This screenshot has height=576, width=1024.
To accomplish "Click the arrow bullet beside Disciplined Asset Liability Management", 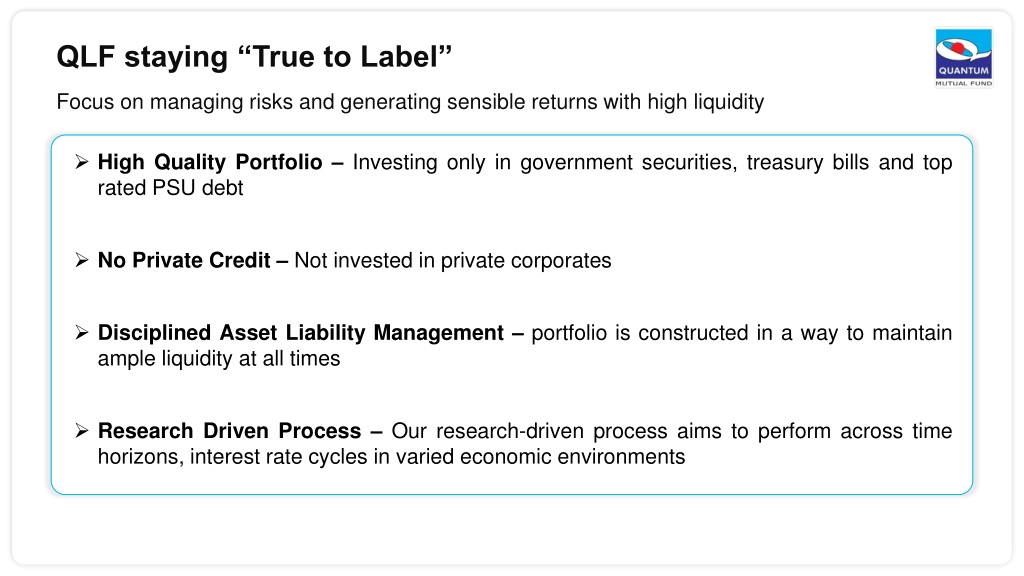I will [82, 332].
